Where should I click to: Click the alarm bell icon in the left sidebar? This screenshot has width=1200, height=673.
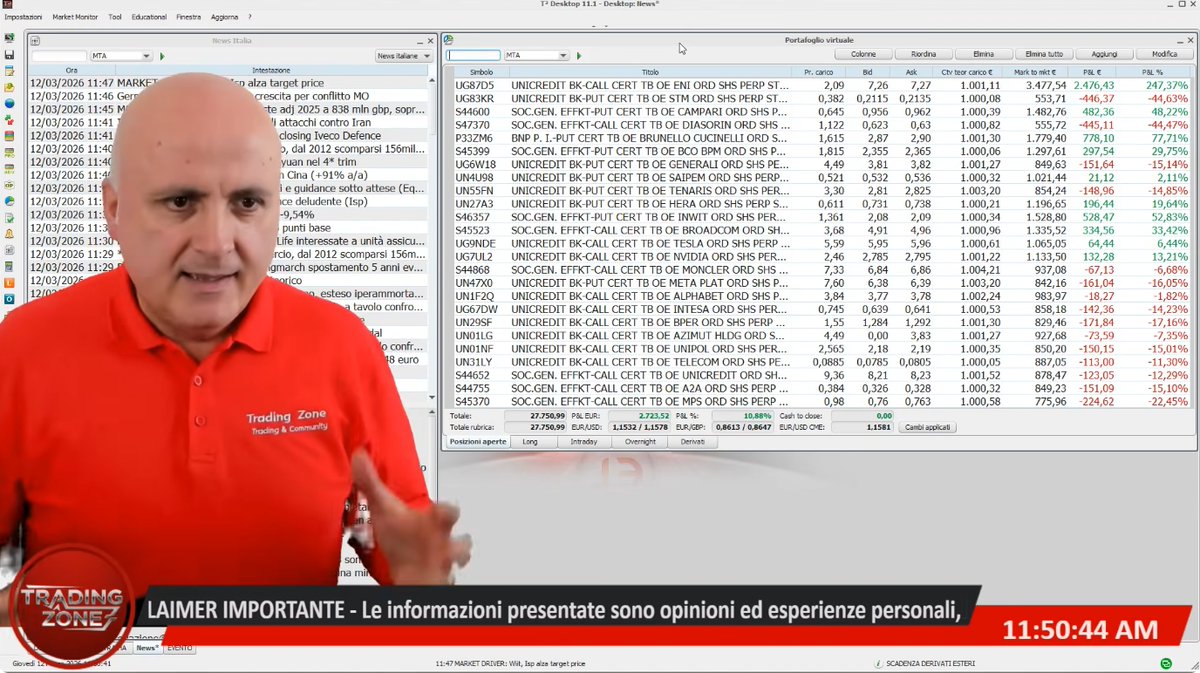8,235
